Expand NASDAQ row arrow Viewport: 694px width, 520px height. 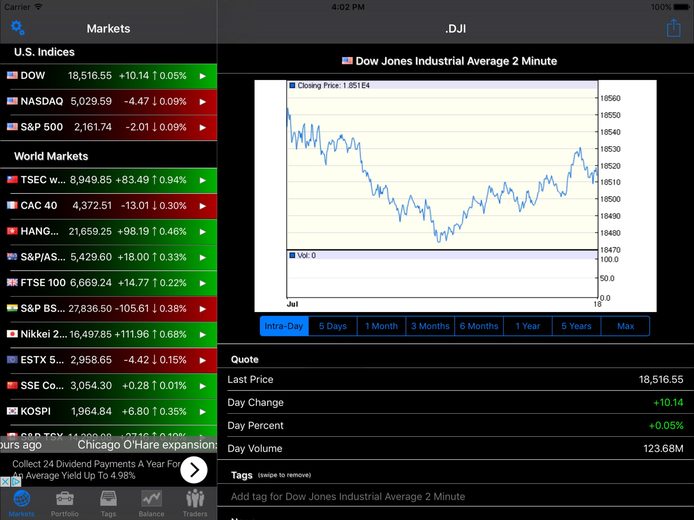pyautogui.click(x=203, y=101)
